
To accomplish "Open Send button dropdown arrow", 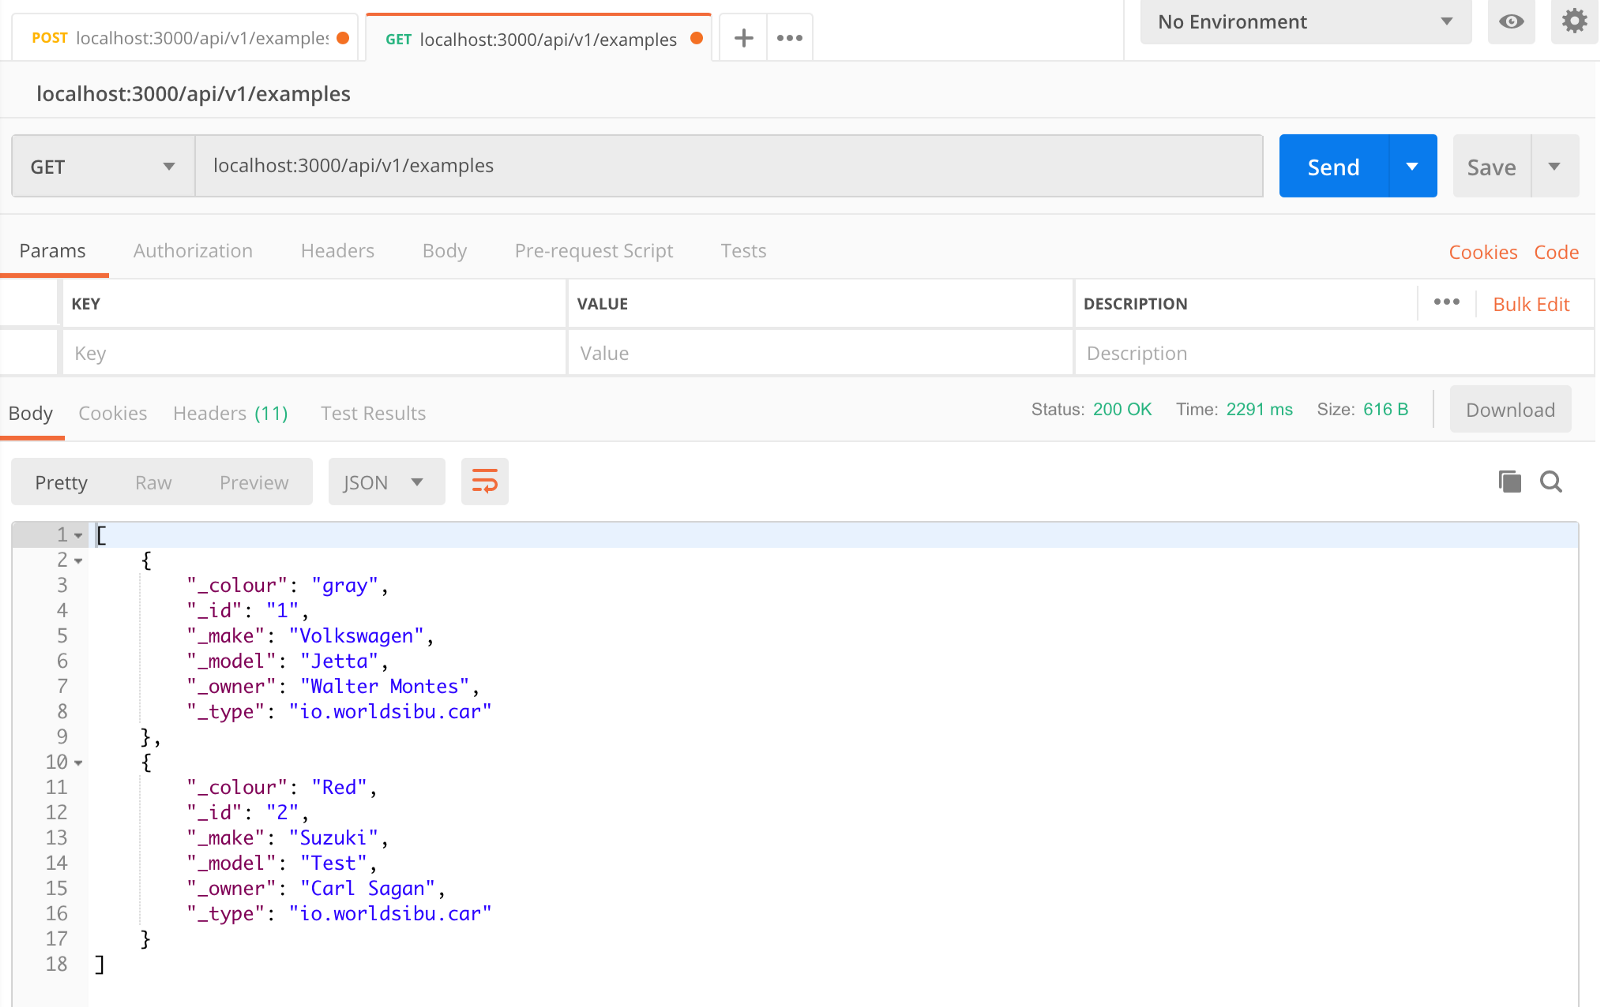I will (1412, 167).
